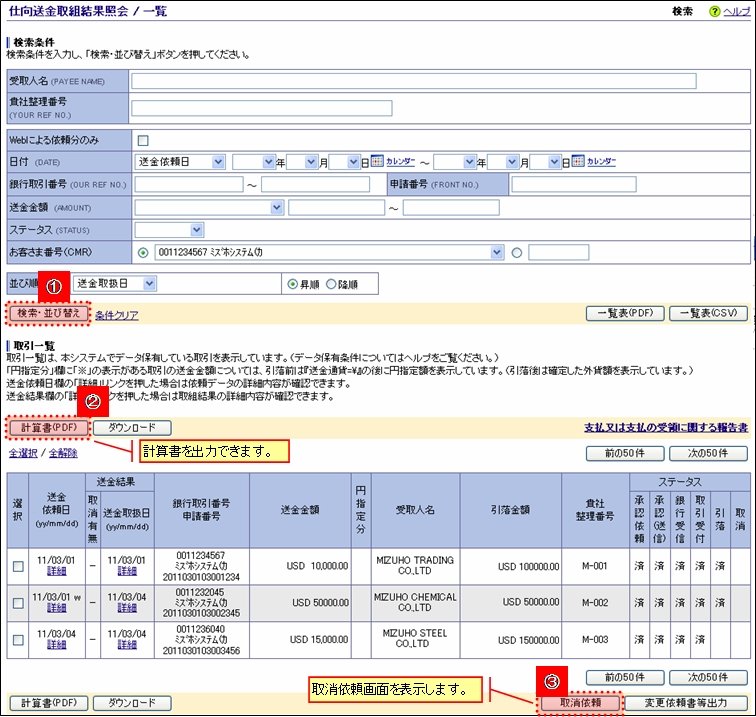Open the 送金依頼日 date type dropdown
This screenshot has width=756, height=717.
coord(180,162)
